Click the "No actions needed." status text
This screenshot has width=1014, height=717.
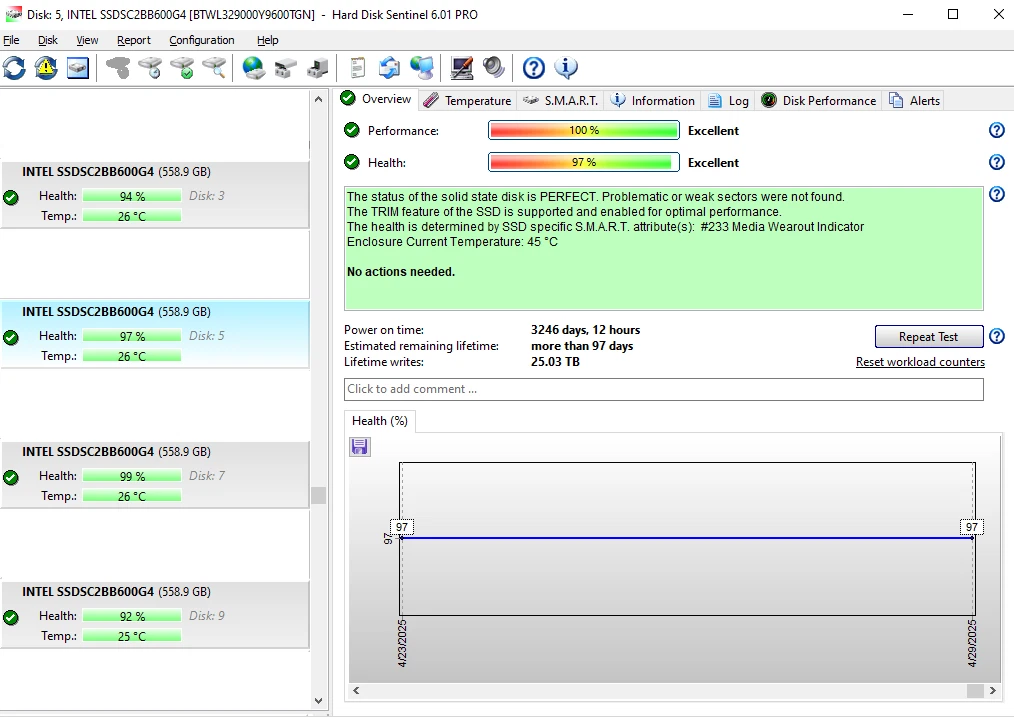[401, 272]
